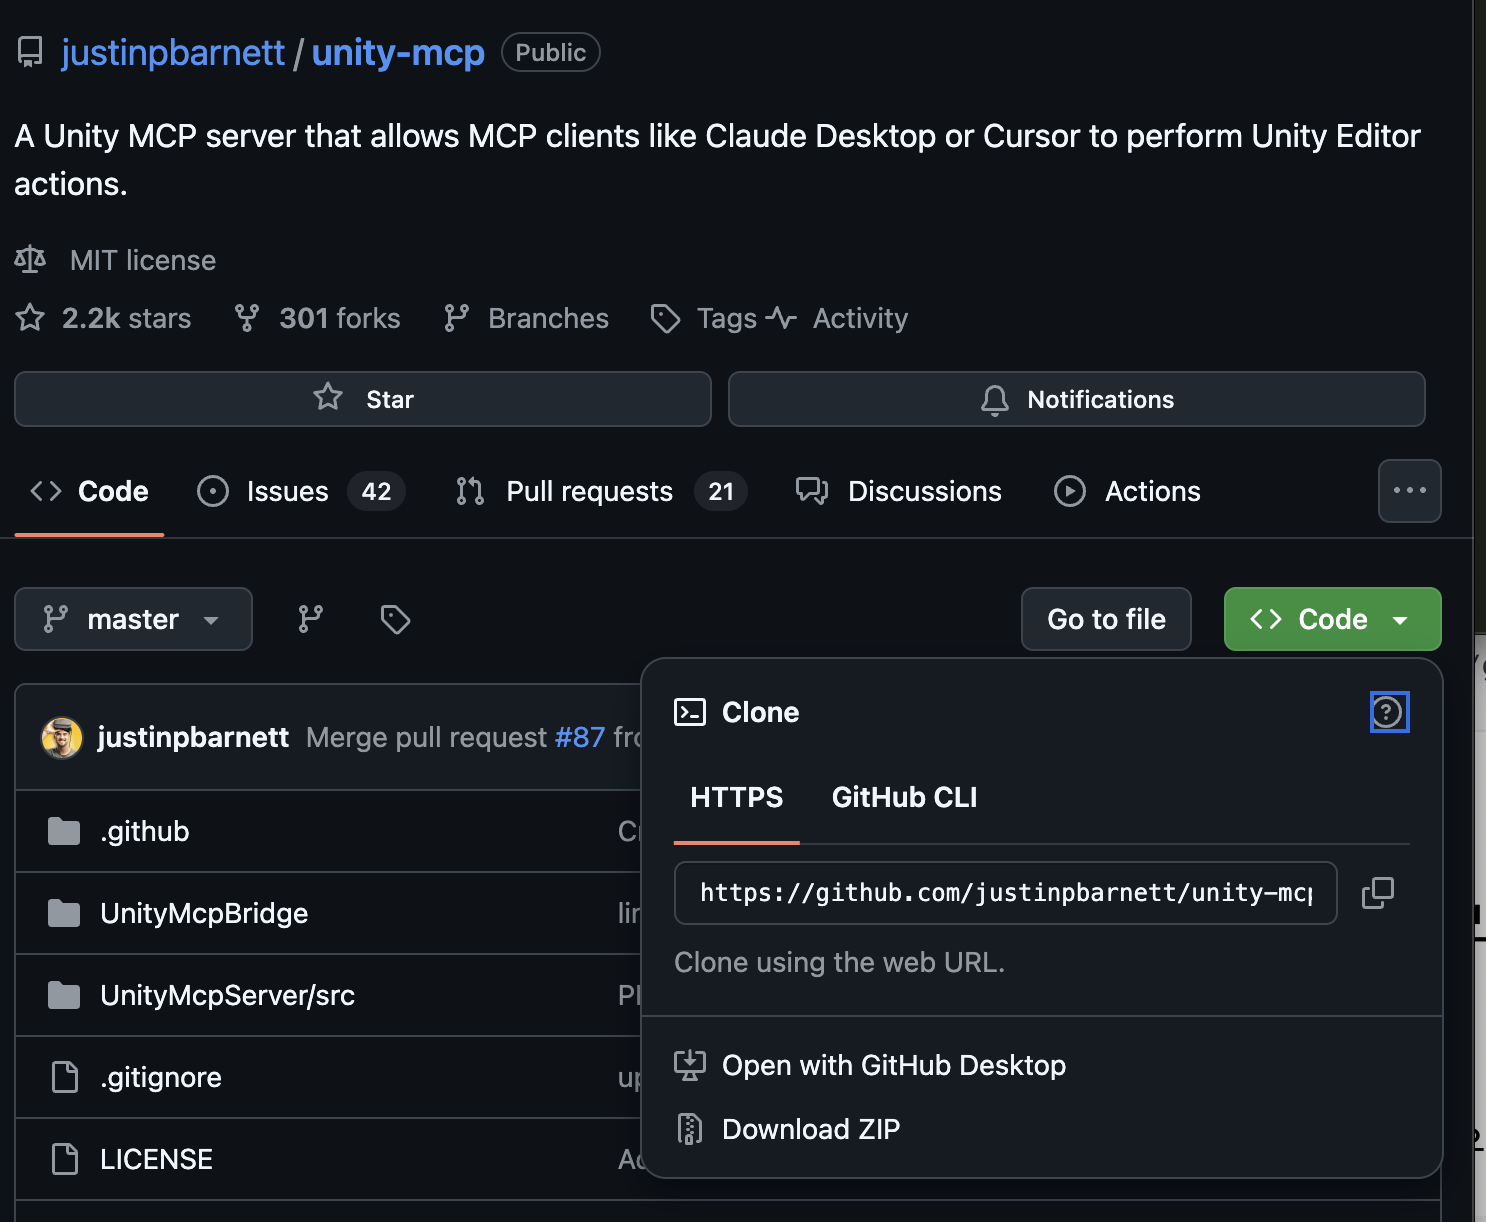
Task: Open pull request #87 link
Action: coord(580,737)
